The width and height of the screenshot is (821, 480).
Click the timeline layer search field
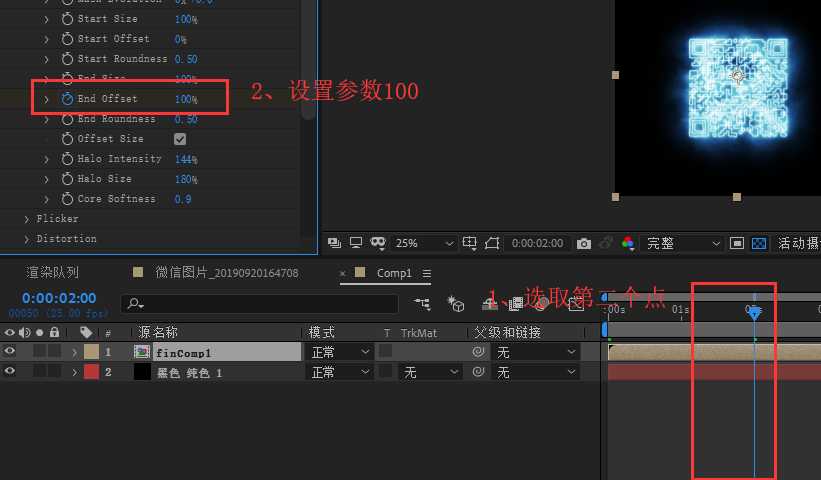click(x=259, y=304)
